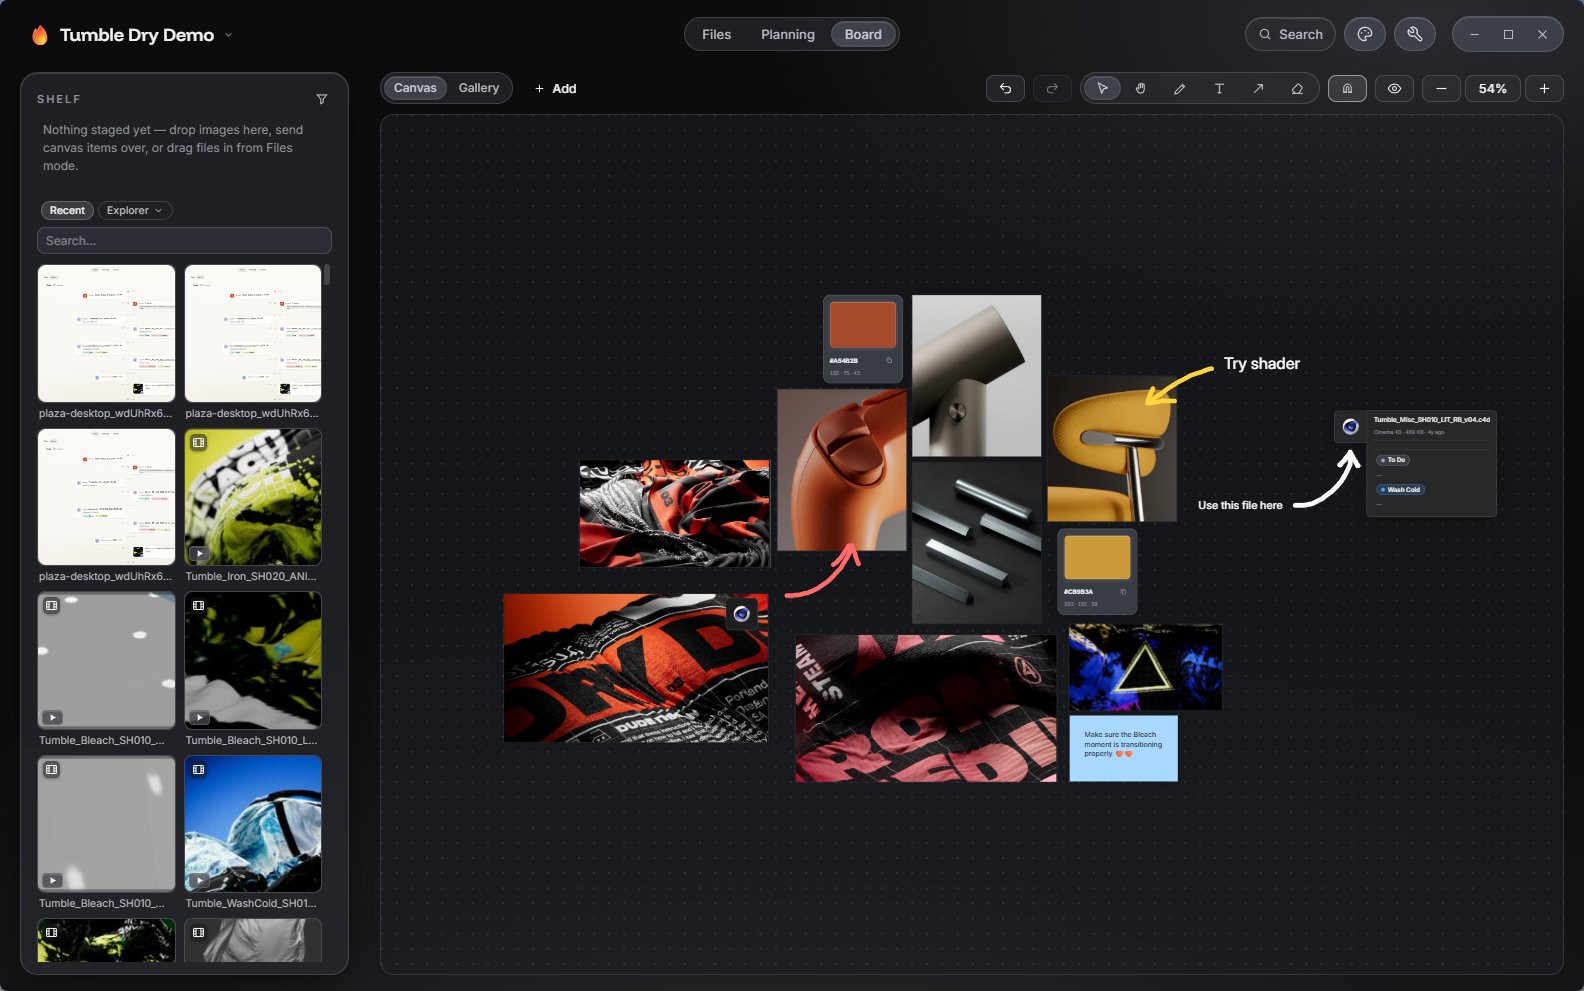The width and height of the screenshot is (1584, 991).
Task: Click the shelf scrollbar
Action: click(327, 274)
